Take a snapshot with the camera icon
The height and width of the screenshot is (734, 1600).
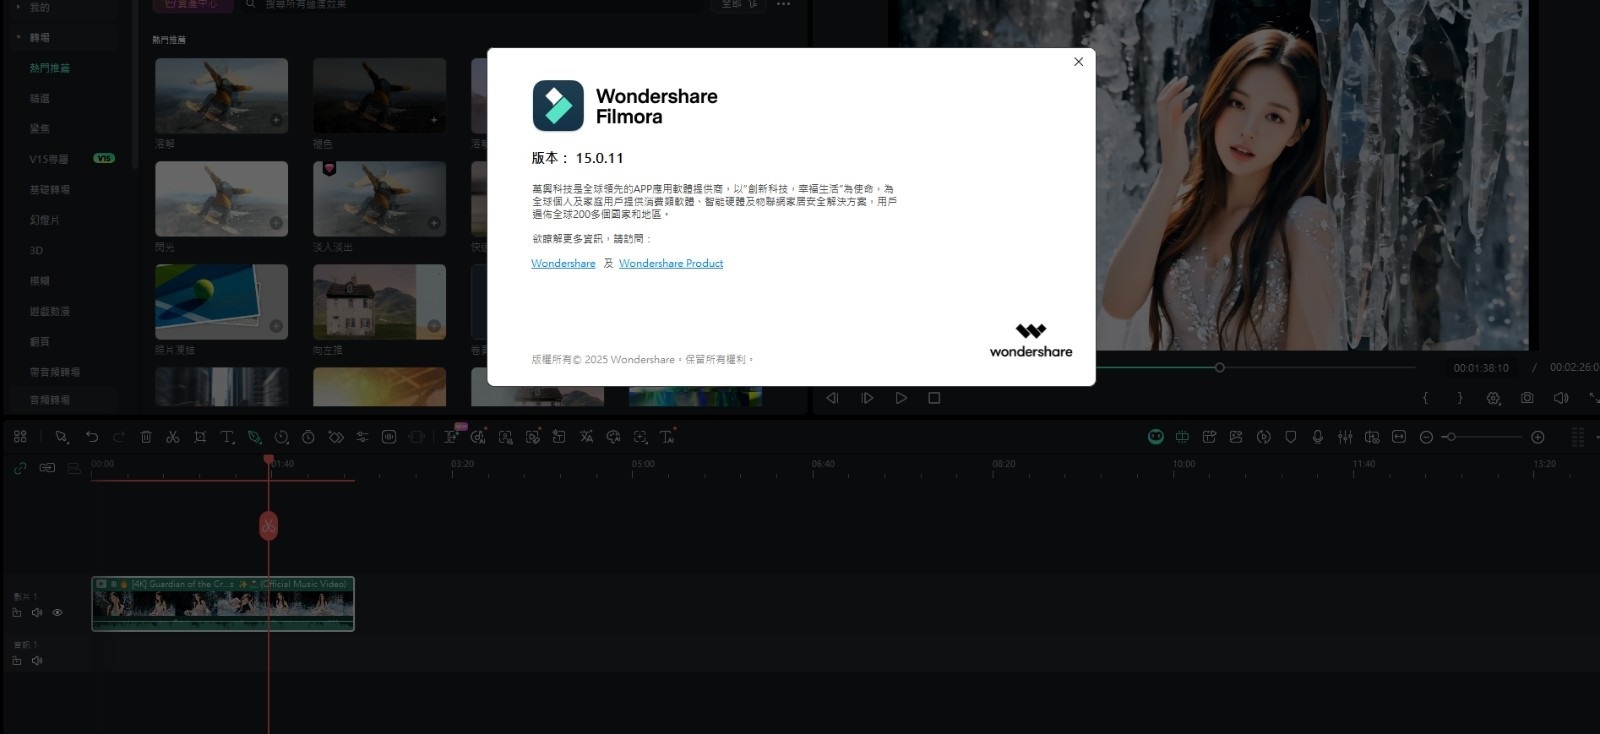tap(1527, 398)
